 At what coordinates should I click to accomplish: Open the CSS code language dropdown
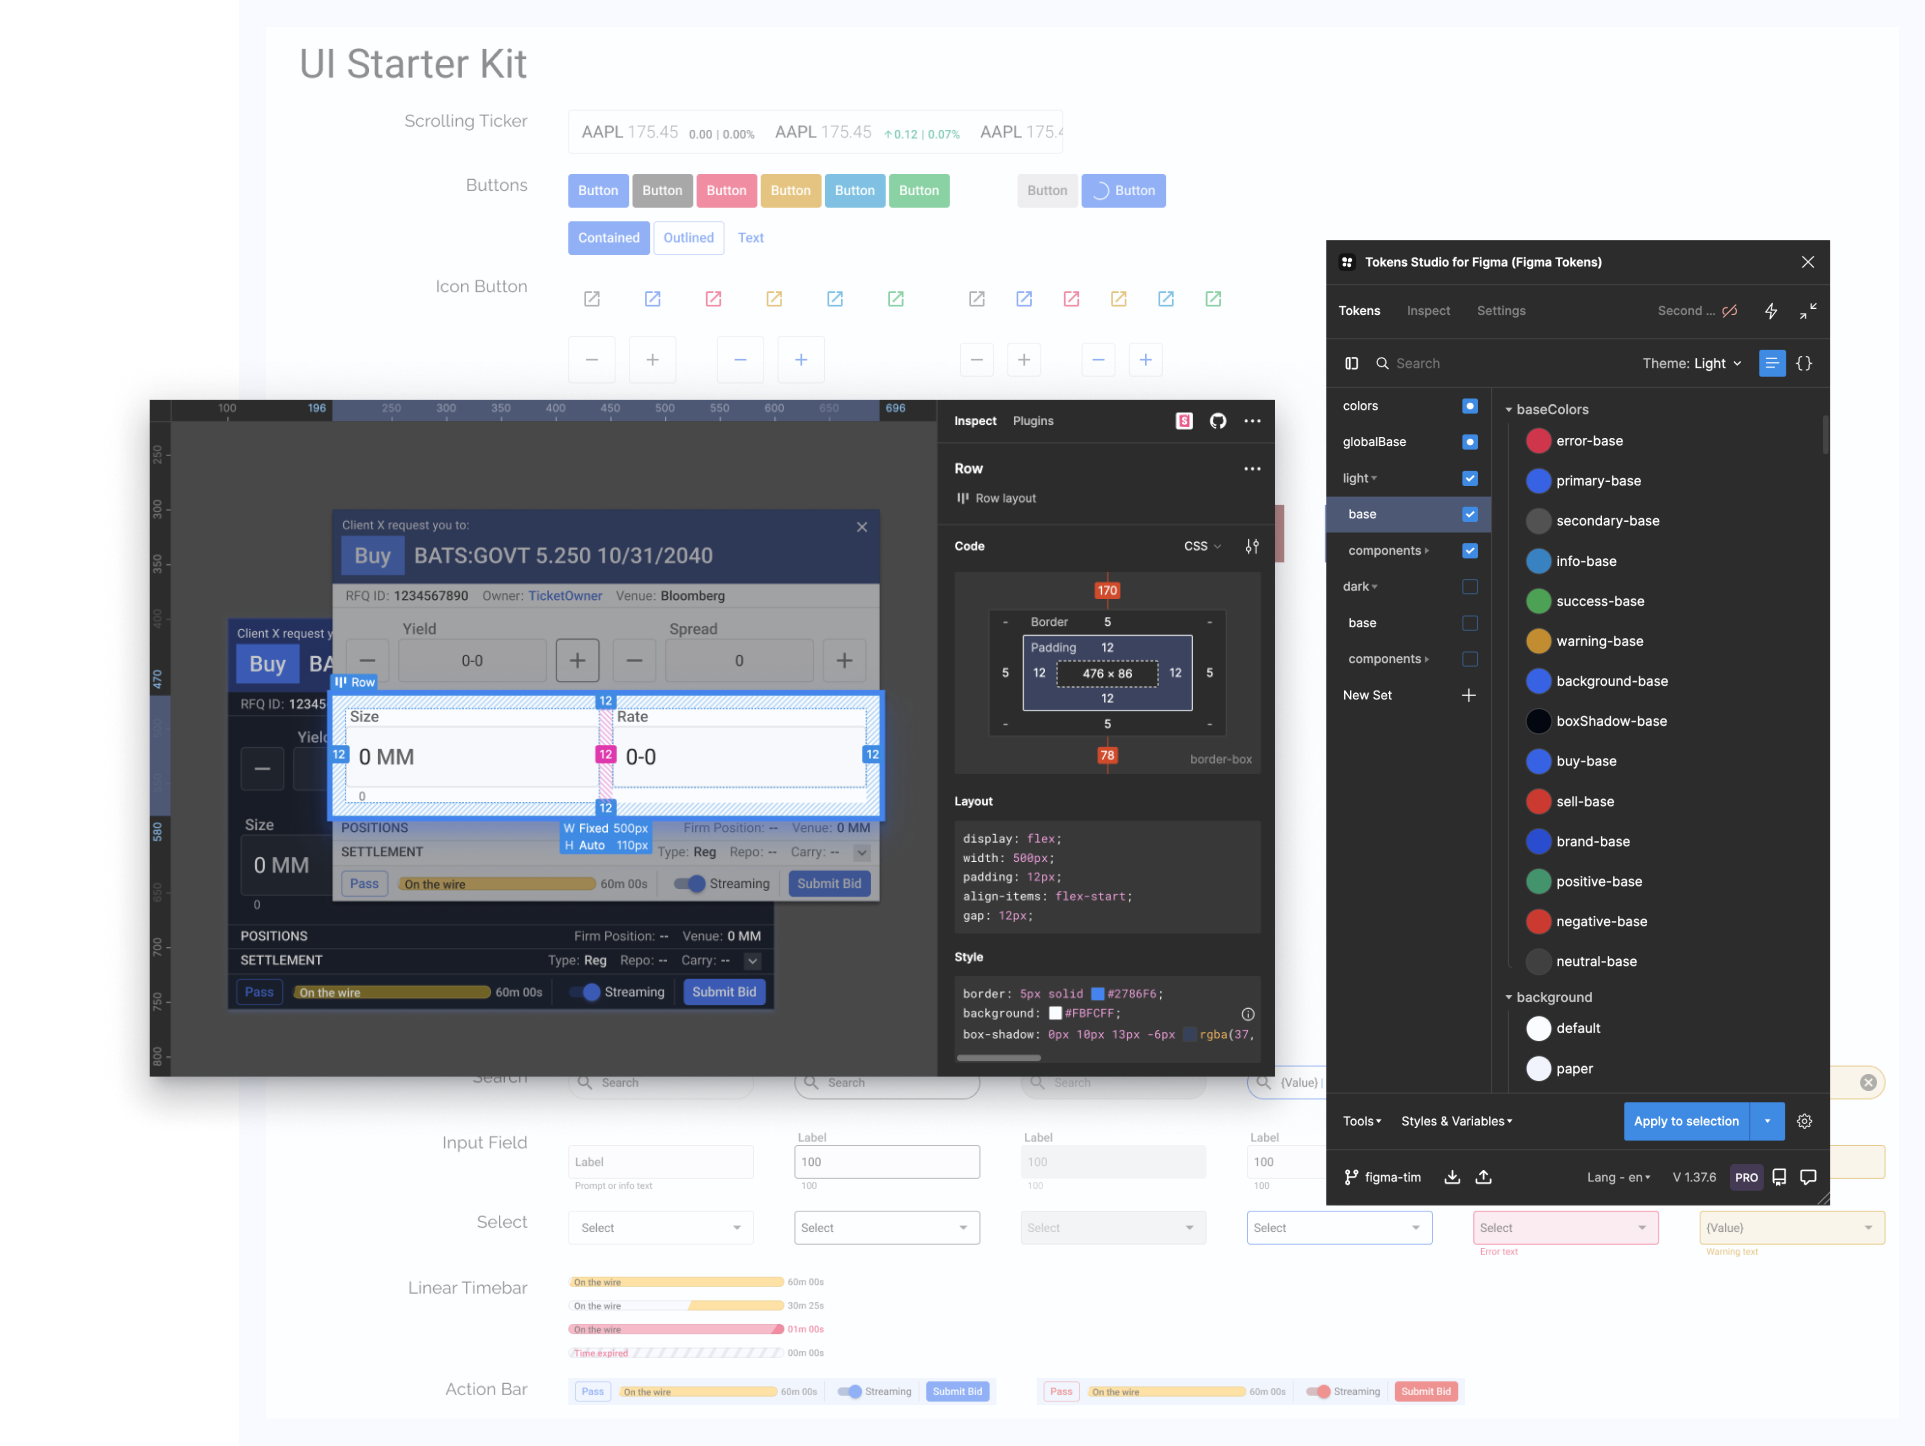(1202, 546)
